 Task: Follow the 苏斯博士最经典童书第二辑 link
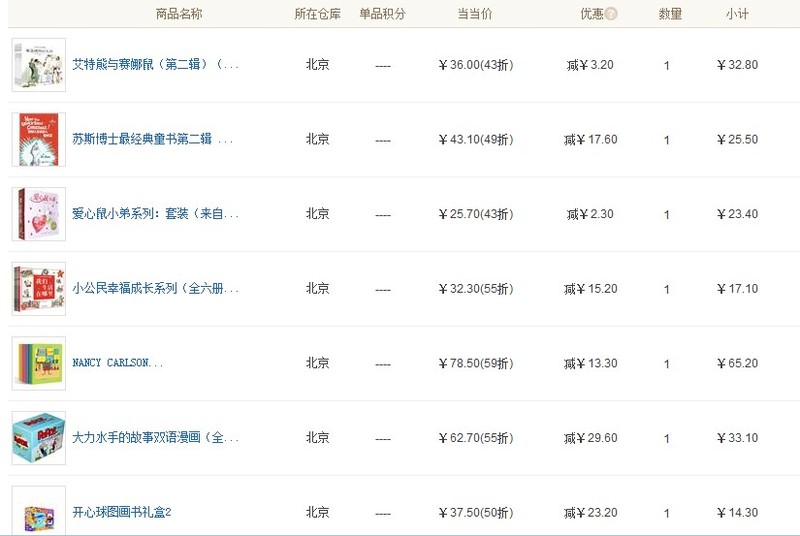click(x=152, y=140)
